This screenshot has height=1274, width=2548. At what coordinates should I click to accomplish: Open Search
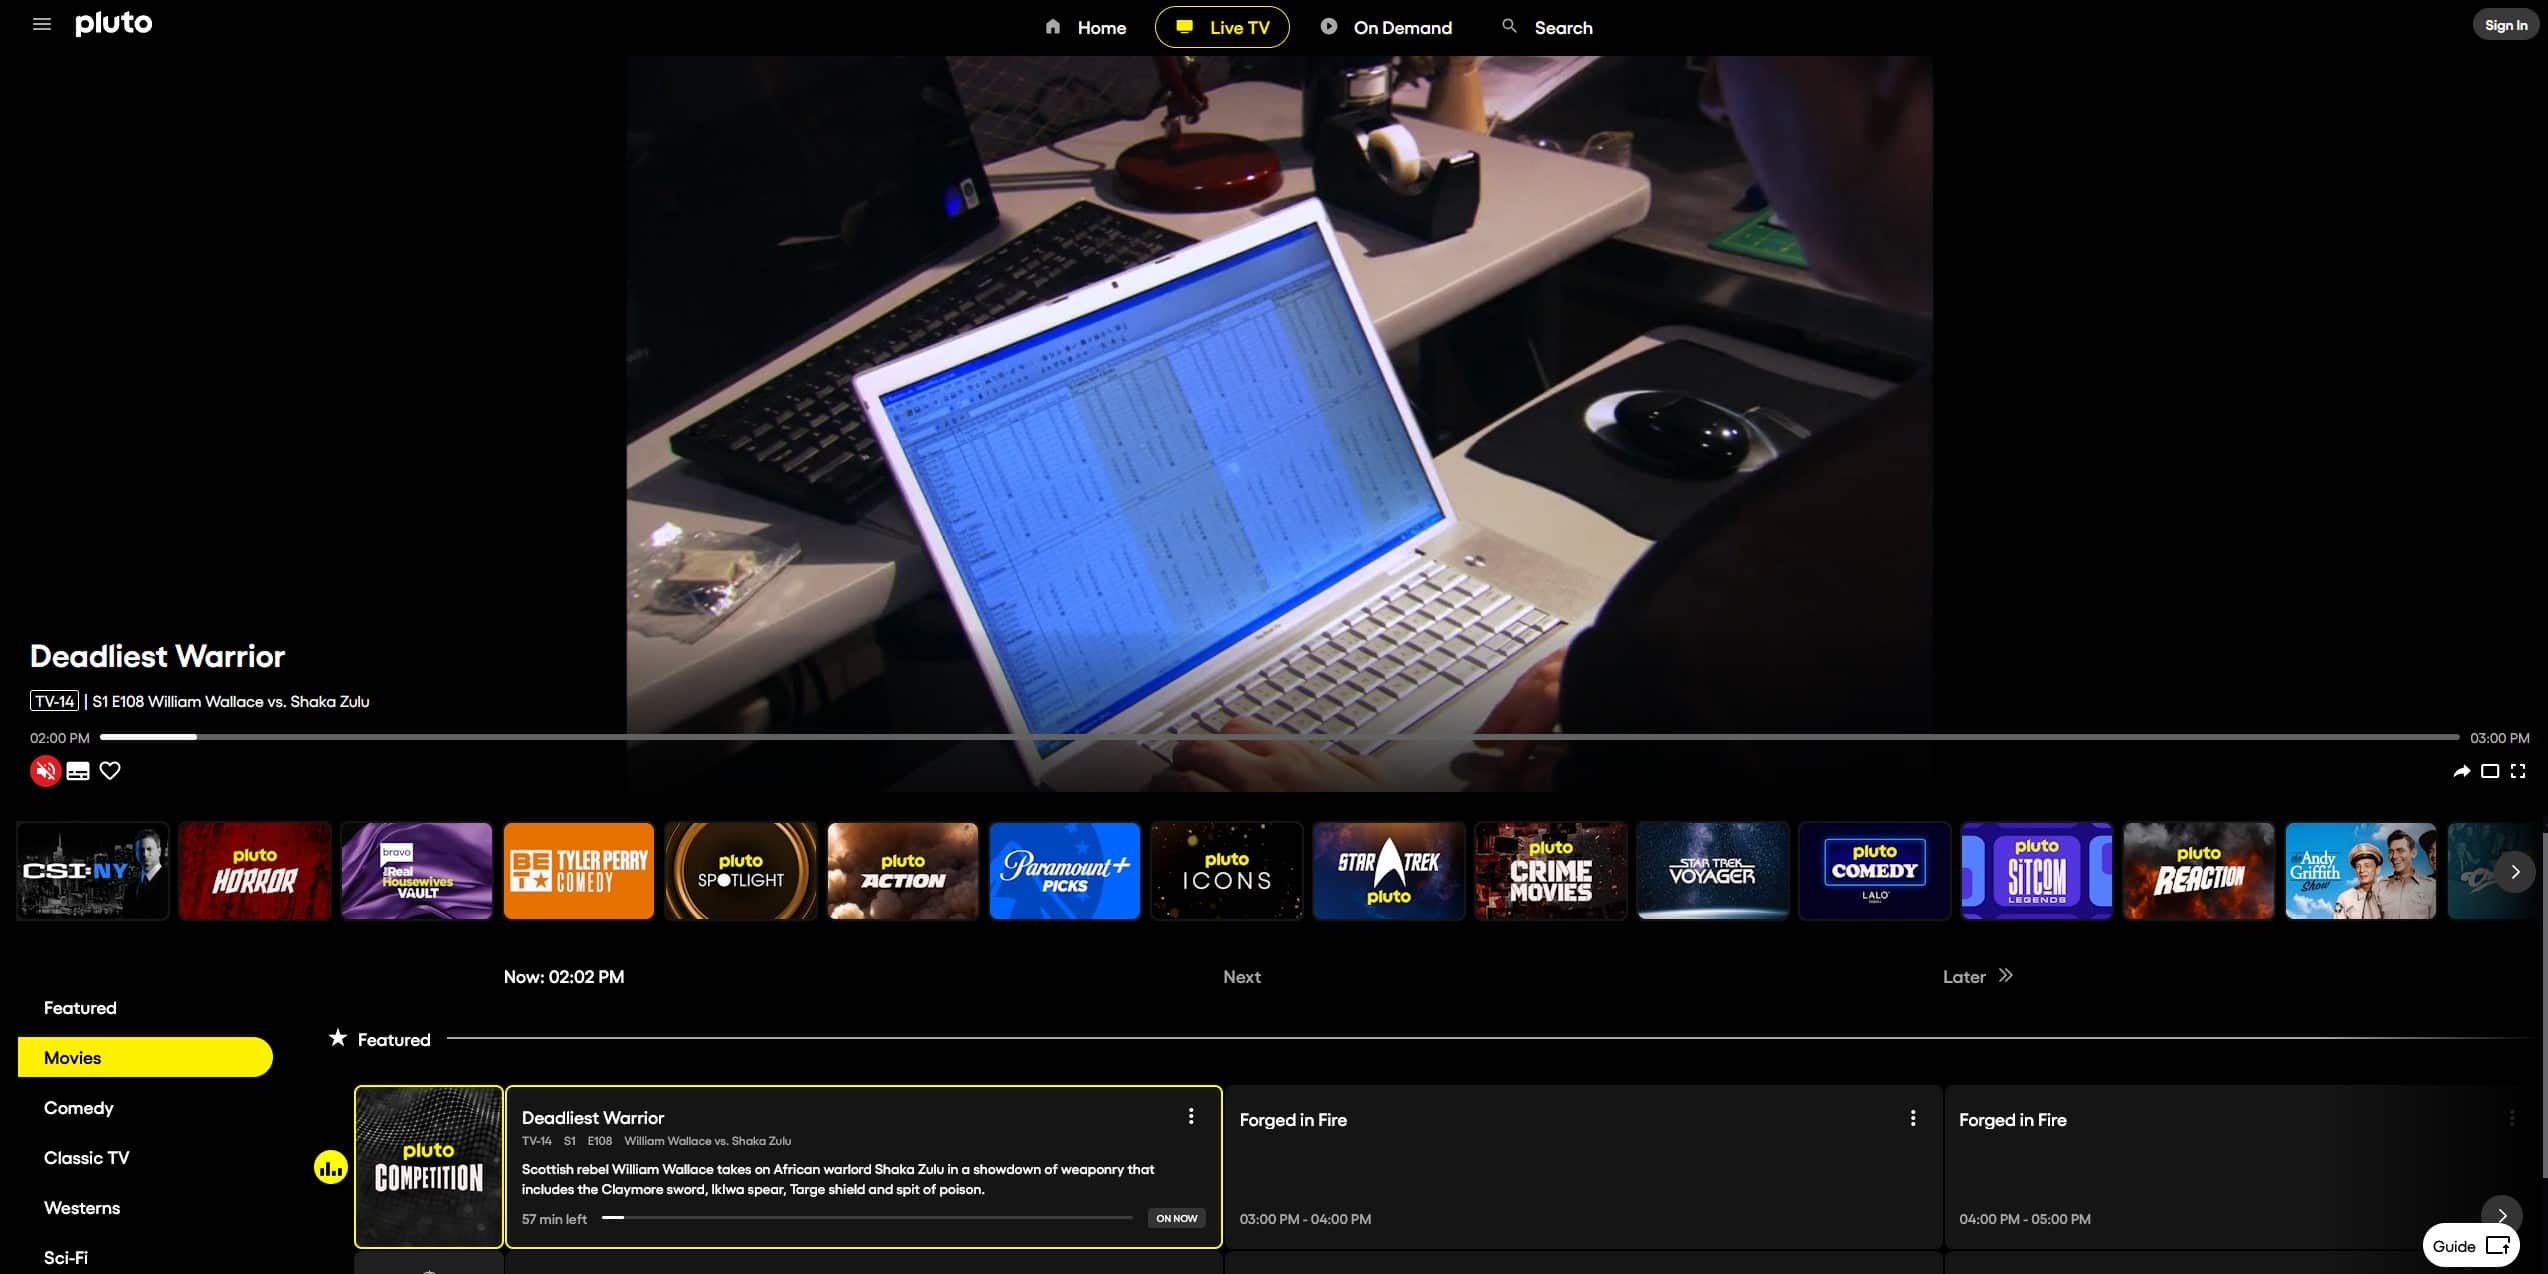coord(1547,27)
